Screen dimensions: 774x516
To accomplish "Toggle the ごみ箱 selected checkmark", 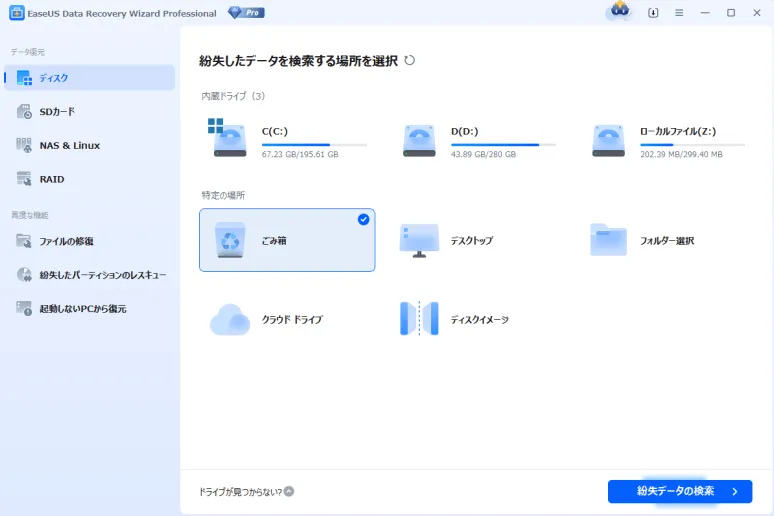I will [x=363, y=219].
